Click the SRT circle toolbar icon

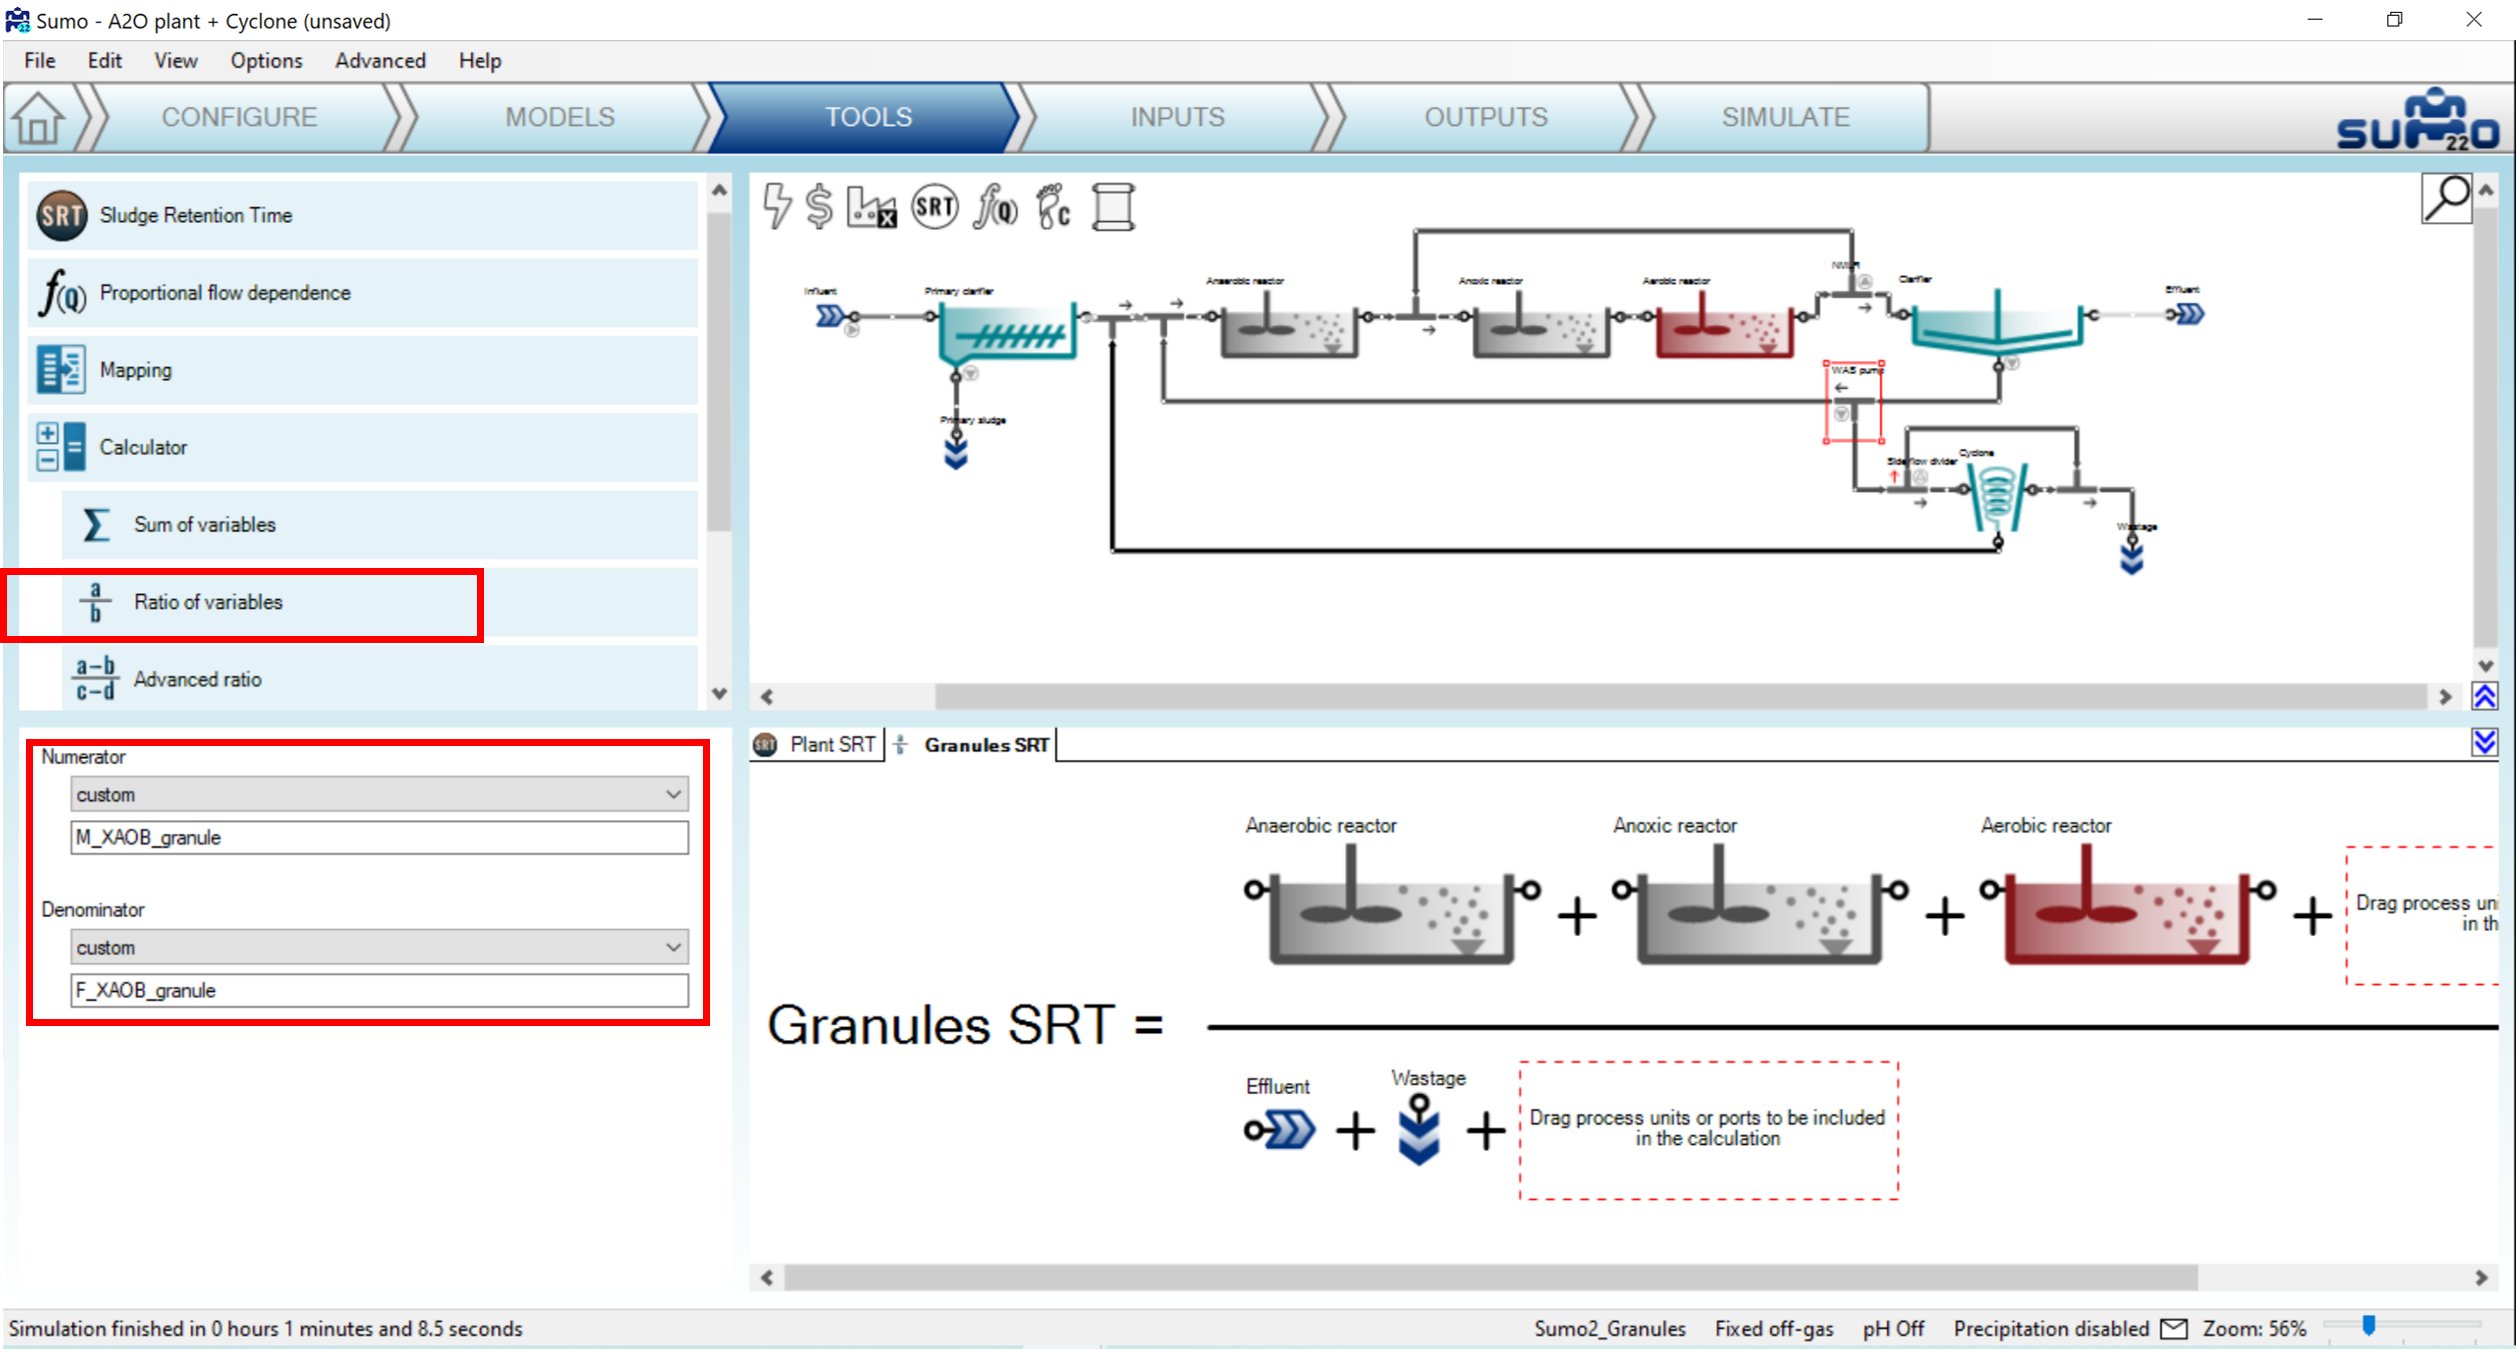[x=935, y=207]
